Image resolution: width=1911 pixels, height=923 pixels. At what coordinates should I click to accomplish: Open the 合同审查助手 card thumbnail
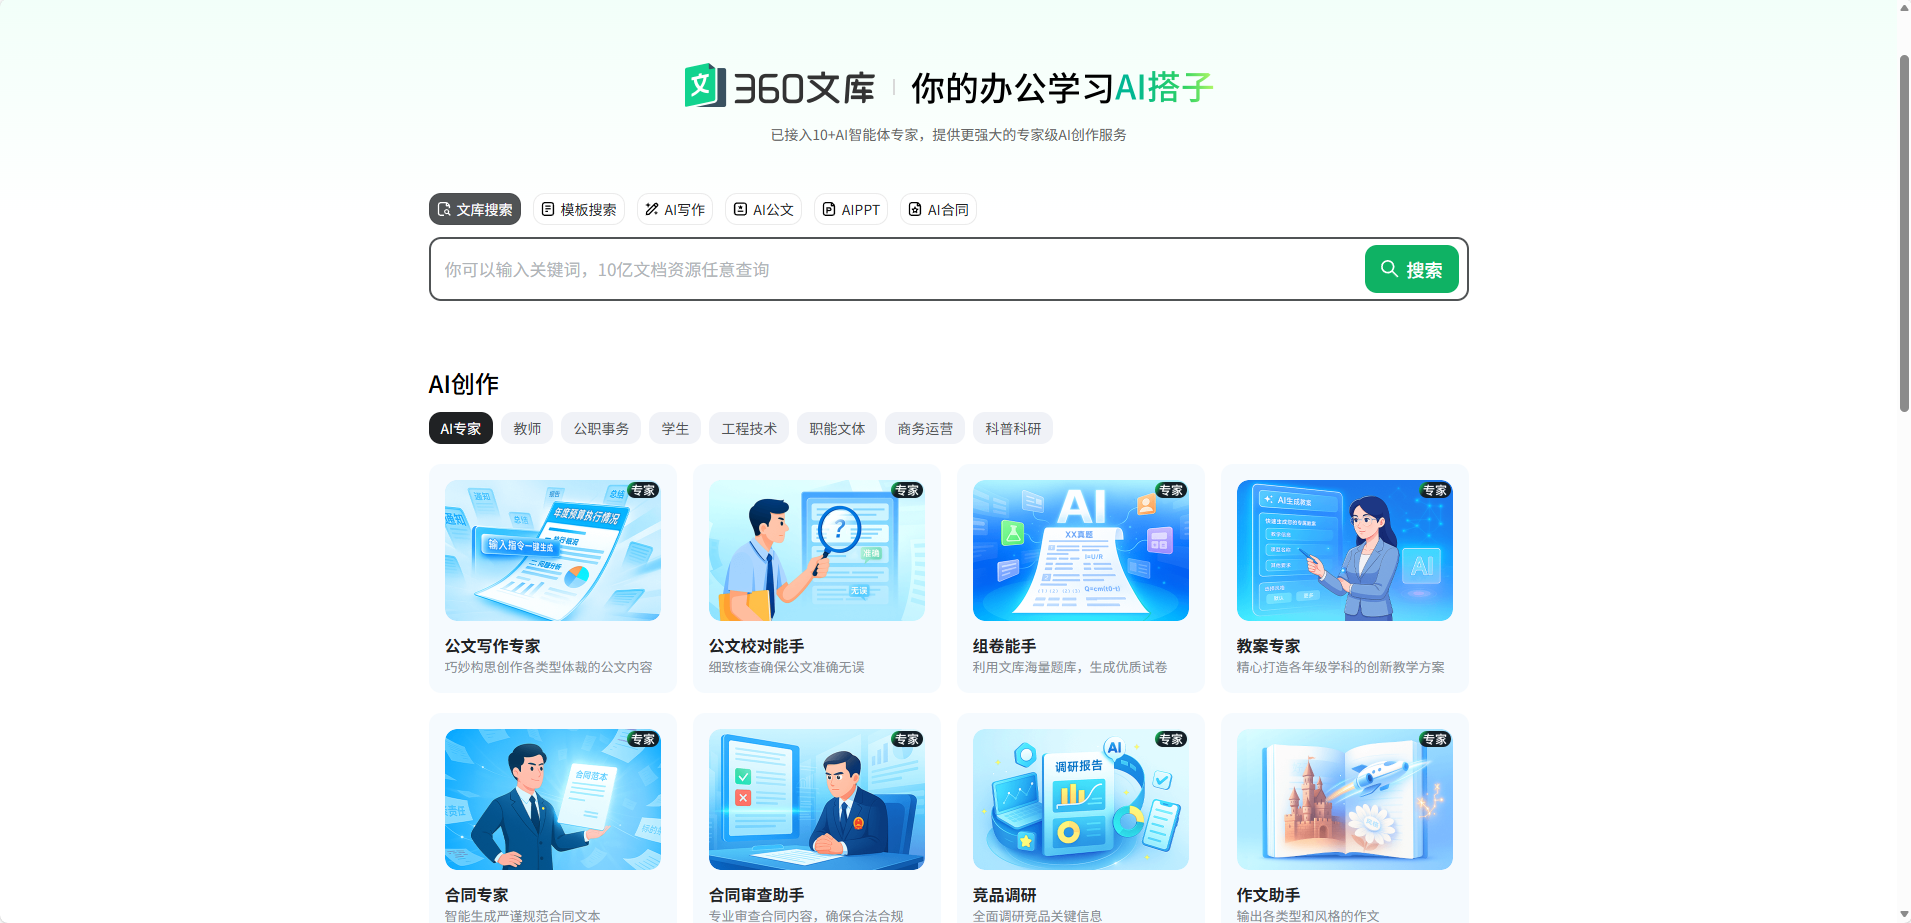point(817,799)
